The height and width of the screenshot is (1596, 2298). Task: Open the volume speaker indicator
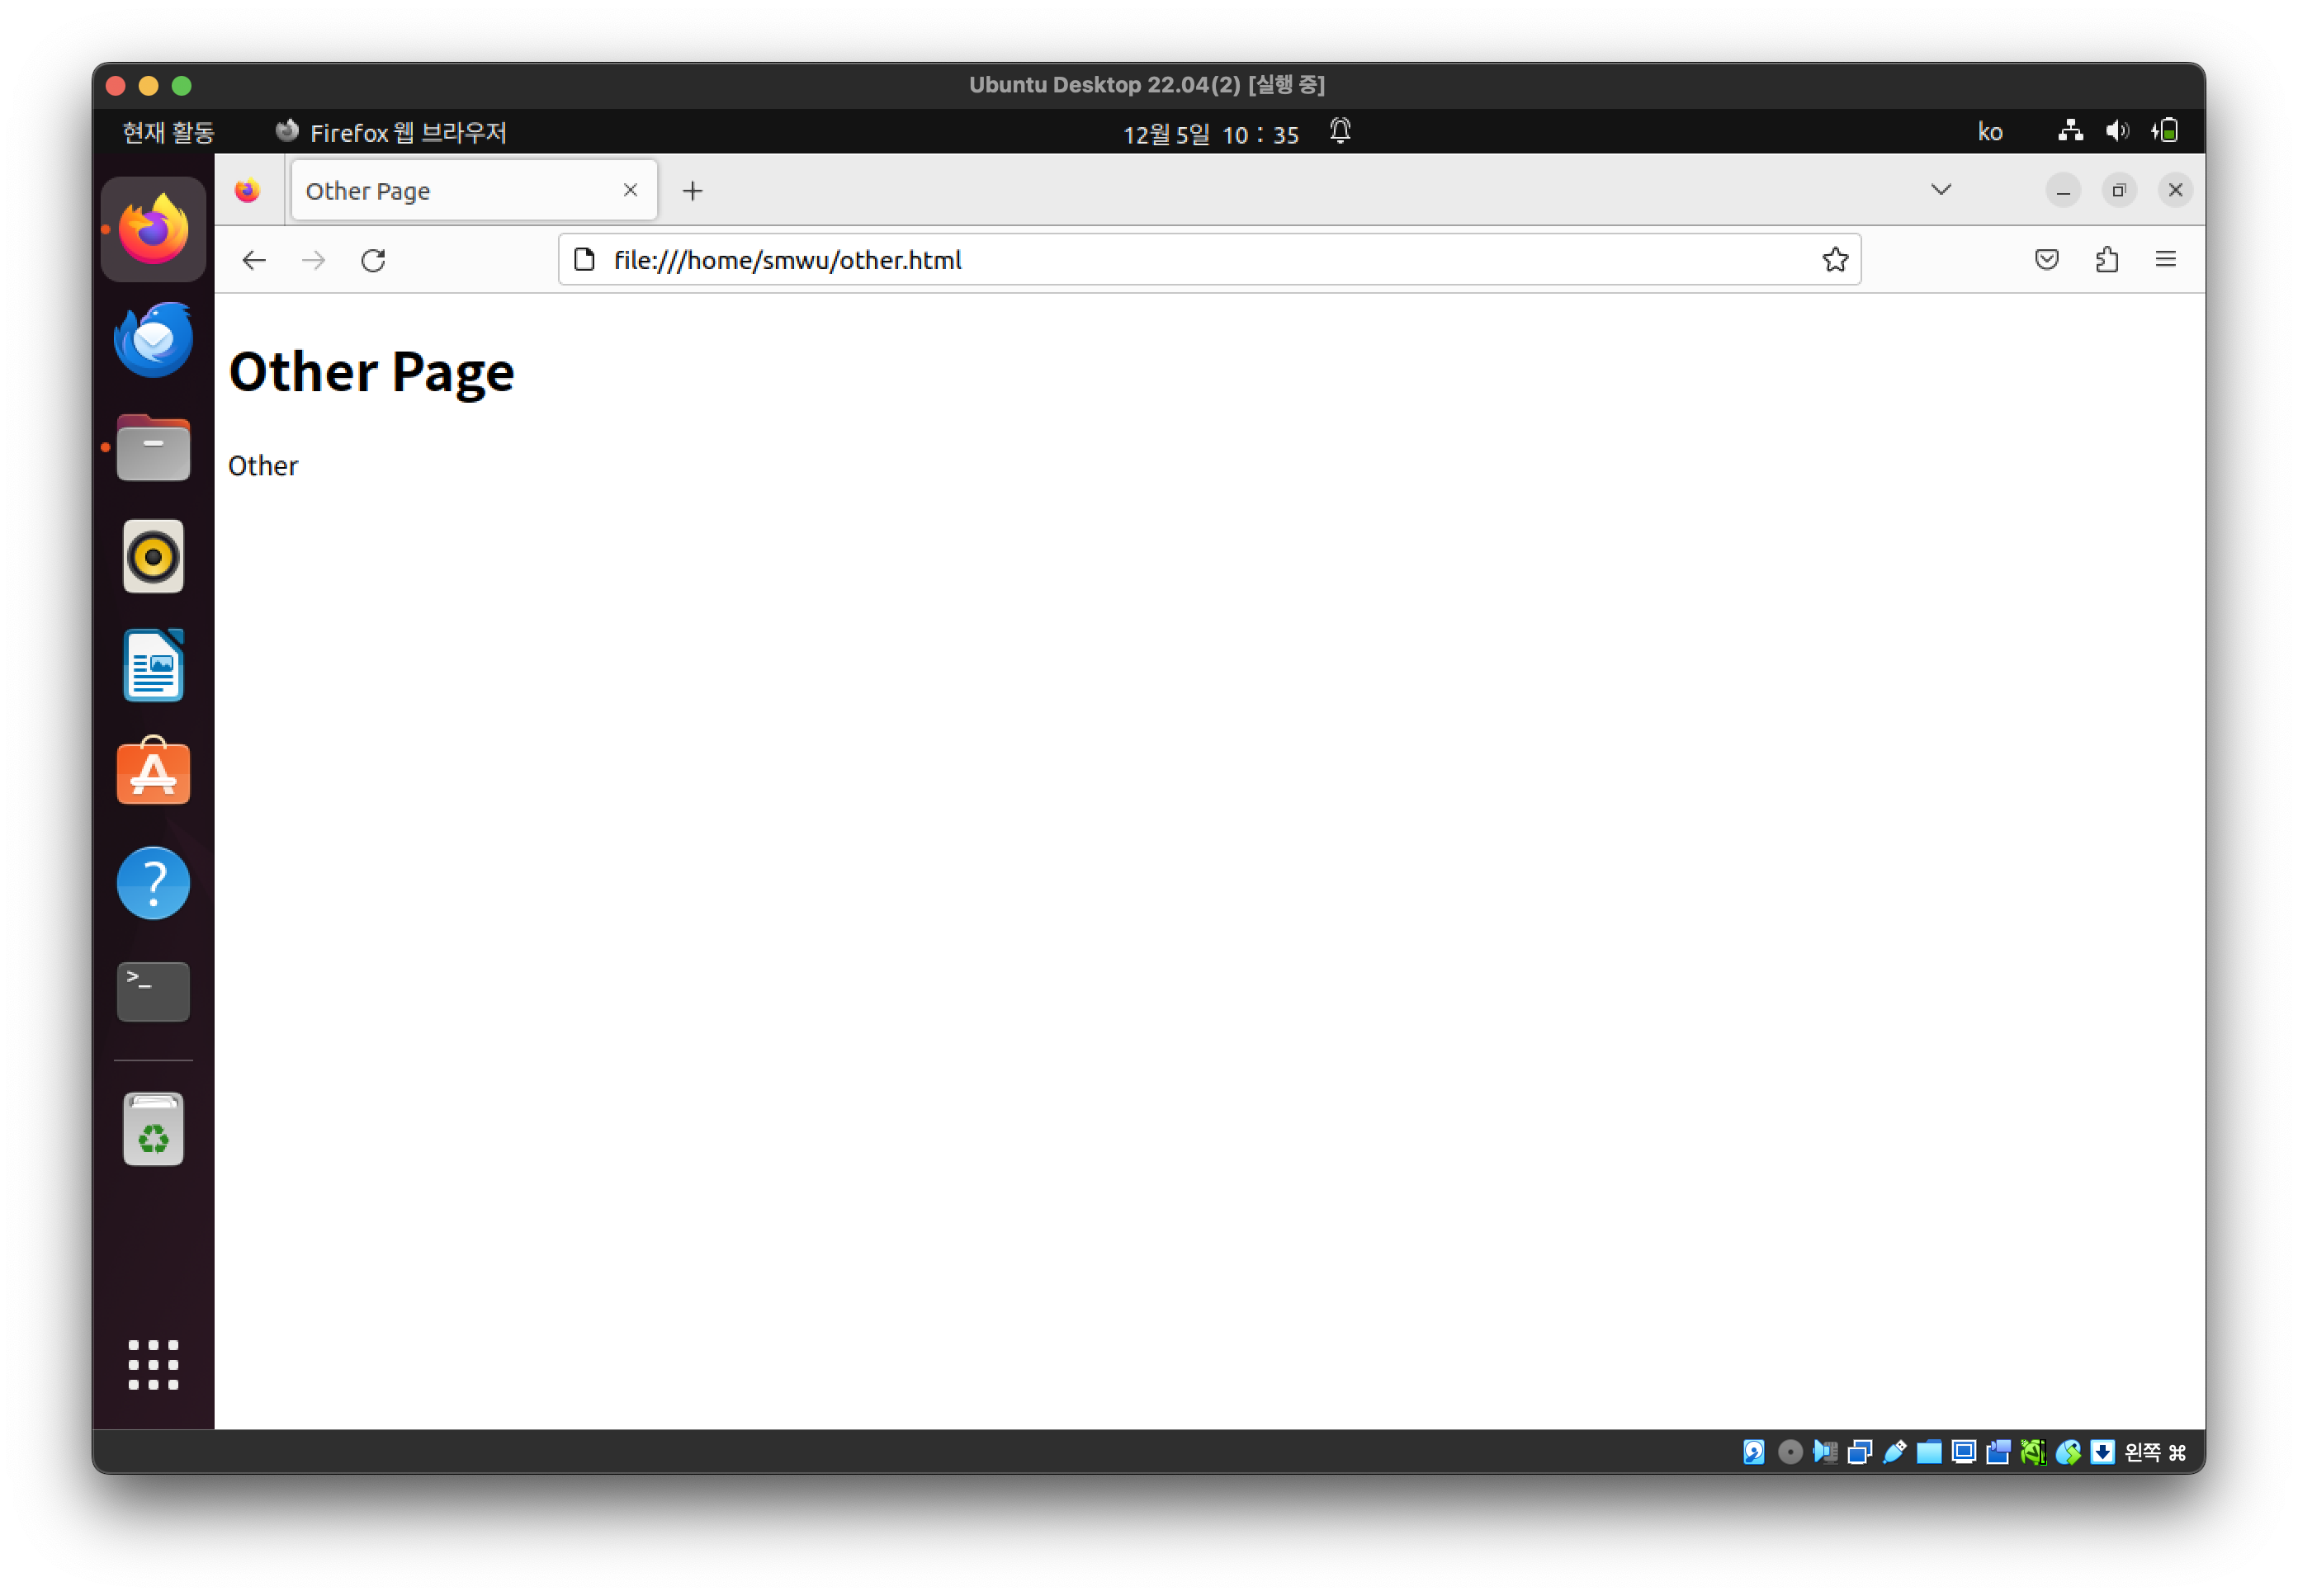[2116, 131]
